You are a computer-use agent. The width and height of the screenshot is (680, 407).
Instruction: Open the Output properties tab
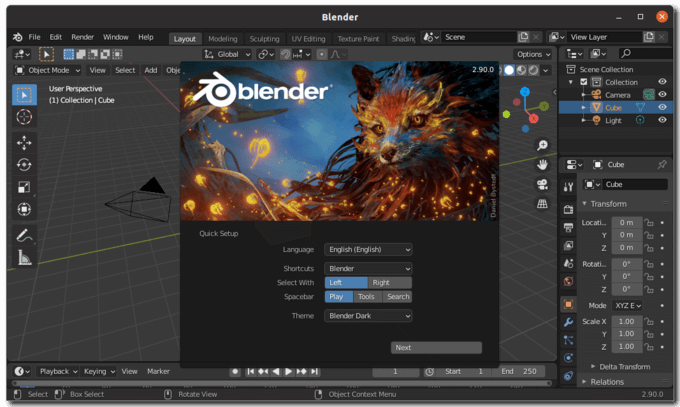pyautogui.click(x=568, y=227)
